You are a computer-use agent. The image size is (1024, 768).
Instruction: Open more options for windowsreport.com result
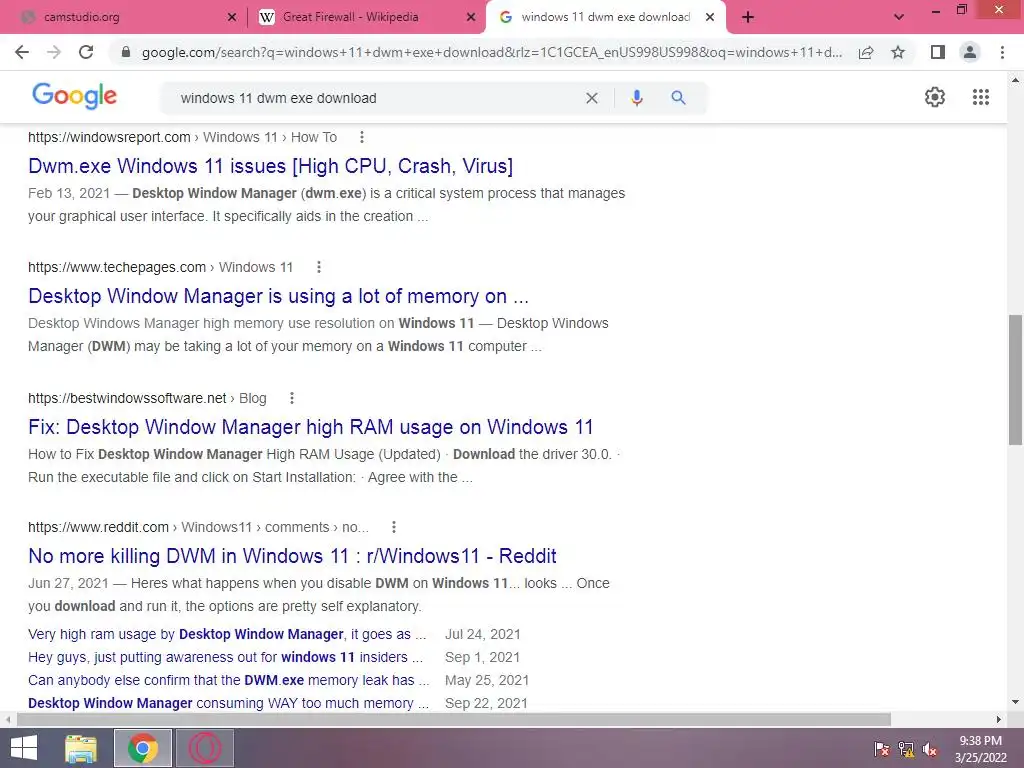362,137
